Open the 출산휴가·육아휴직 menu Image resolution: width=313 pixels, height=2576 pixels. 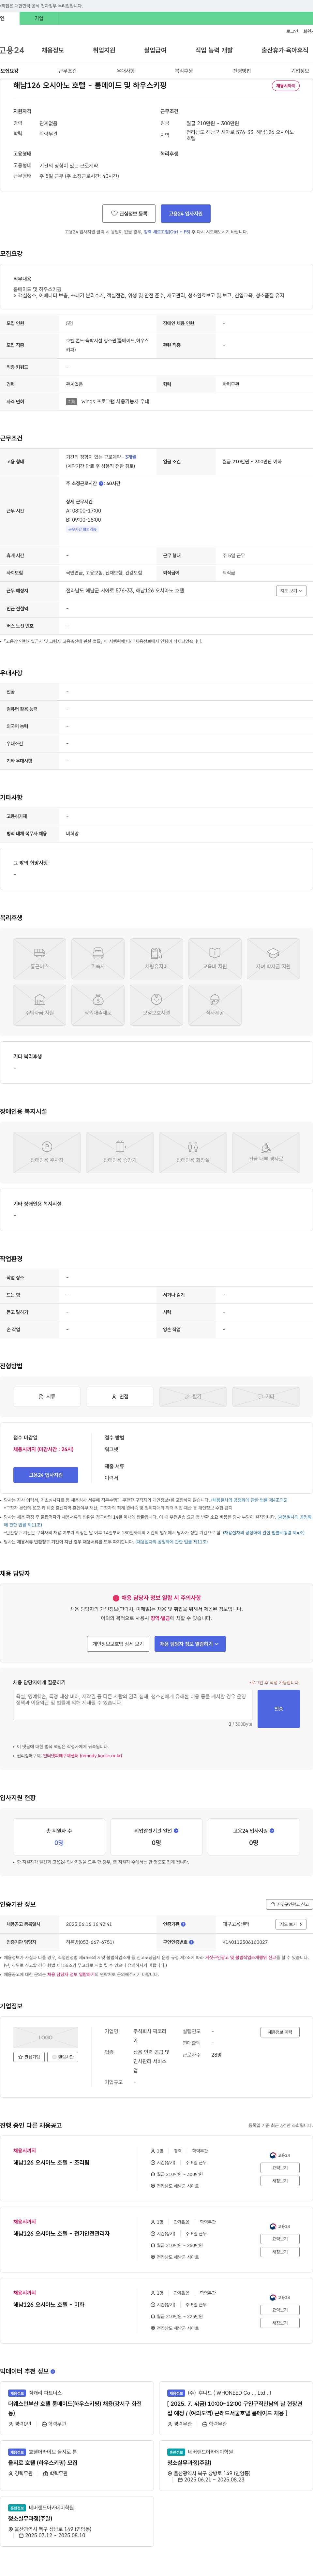click(285, 50)
